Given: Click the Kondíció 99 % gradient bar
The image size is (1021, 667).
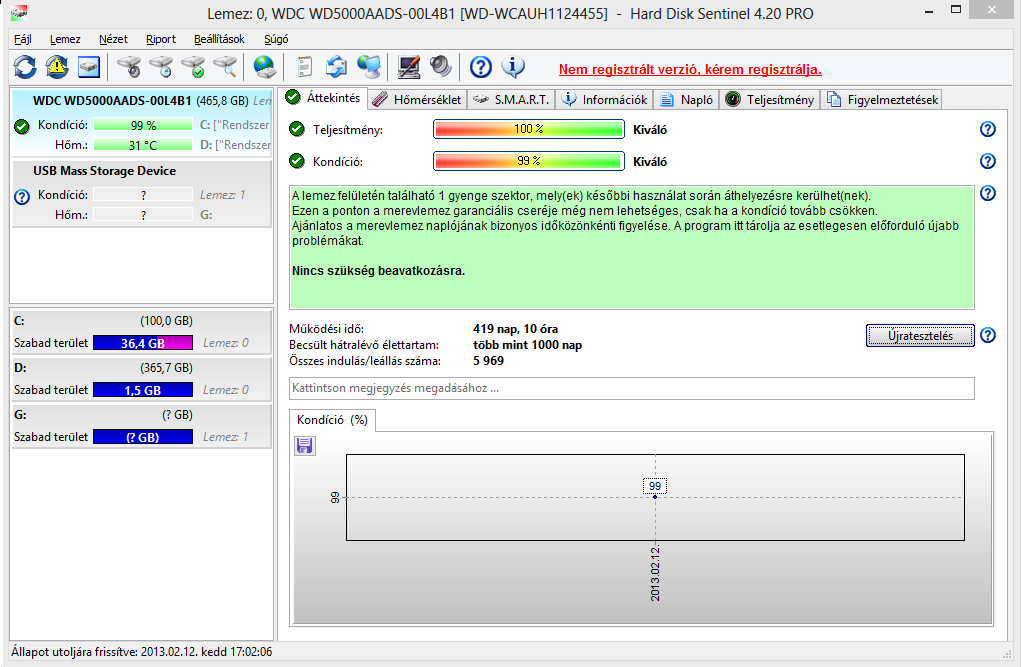Looking at the screenshot, I should click(x=529, y=161).
